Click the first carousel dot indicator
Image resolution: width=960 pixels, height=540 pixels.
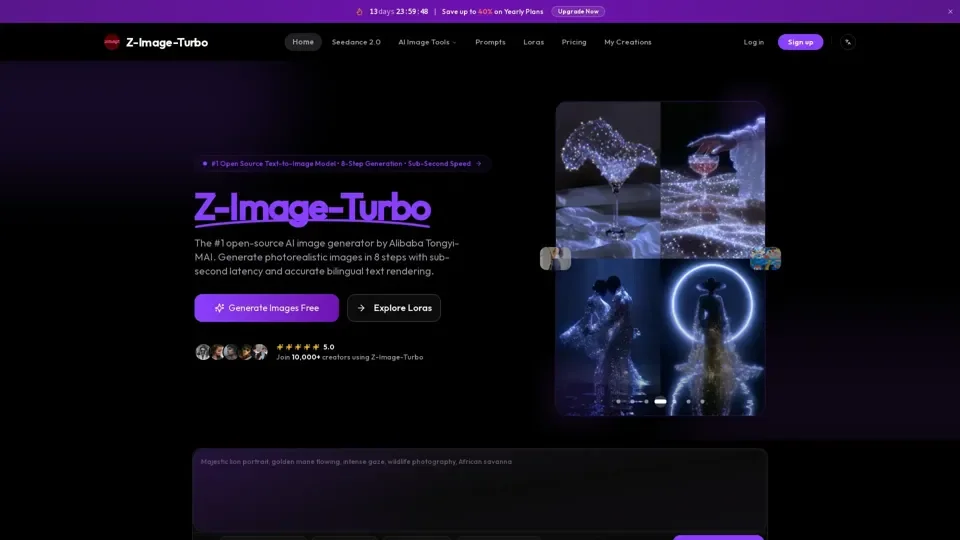coord(618,402)
